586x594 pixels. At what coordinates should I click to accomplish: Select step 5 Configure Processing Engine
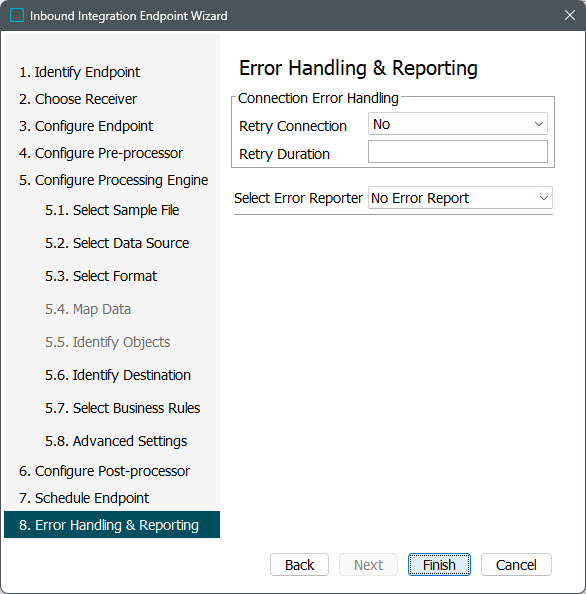[114, 180]
